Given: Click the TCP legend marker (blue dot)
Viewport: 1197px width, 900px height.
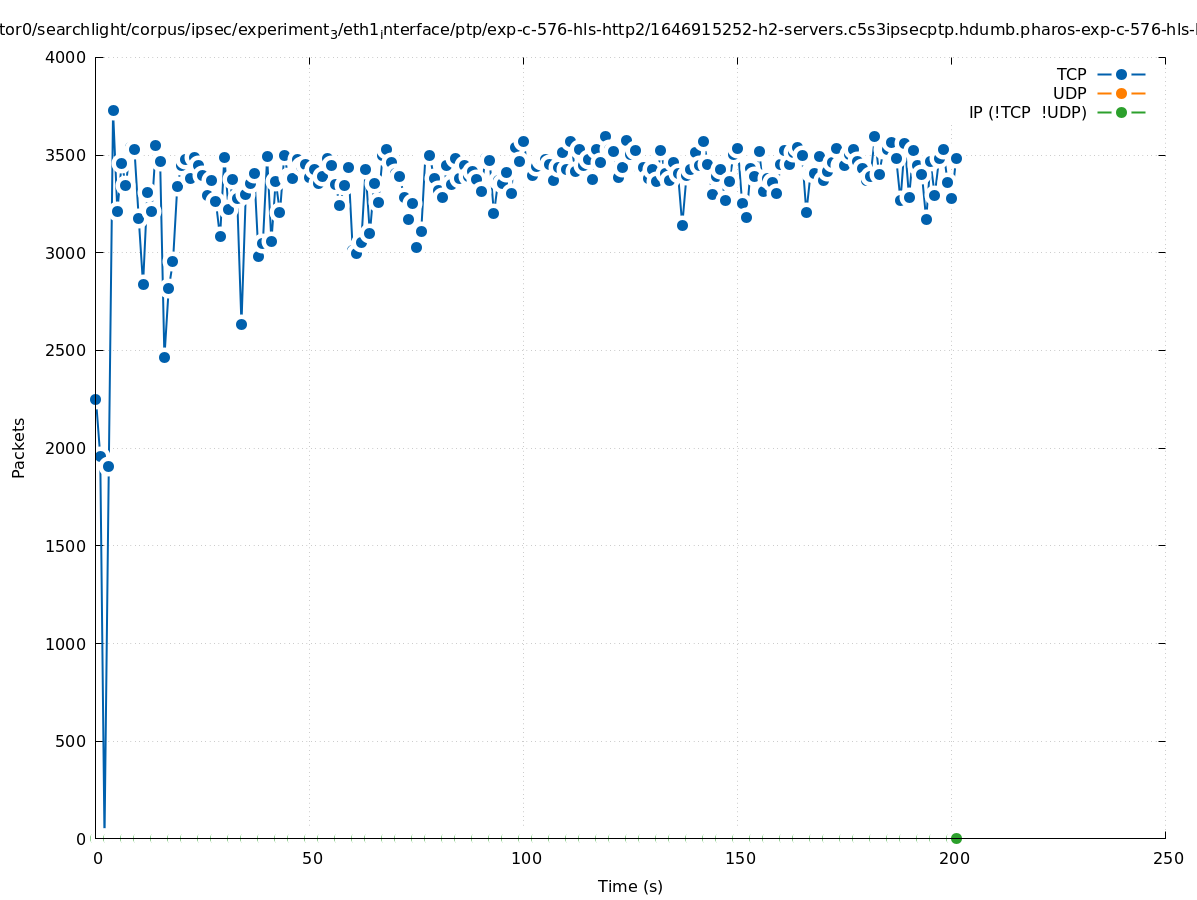Looking at the screenshot, I should click(x=1121, y=74).
